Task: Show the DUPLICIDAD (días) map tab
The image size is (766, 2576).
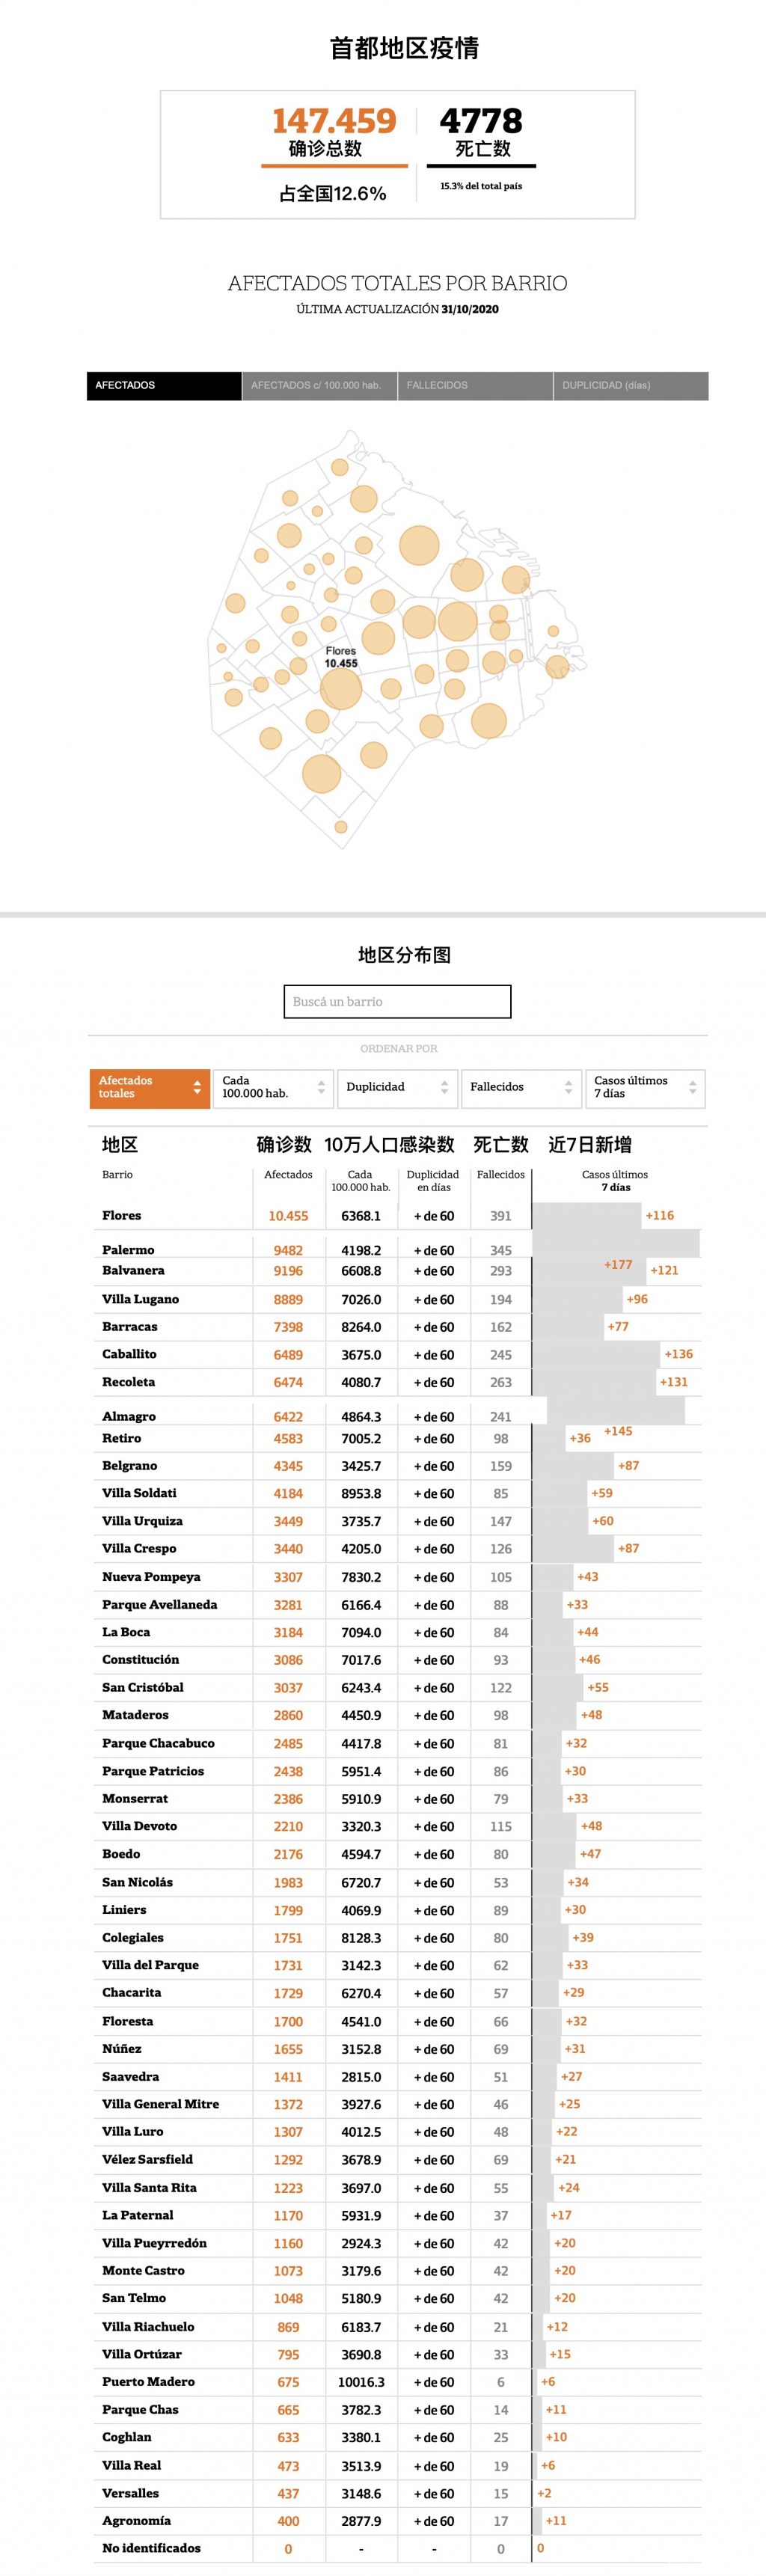Action: click(x=631, y=385)
